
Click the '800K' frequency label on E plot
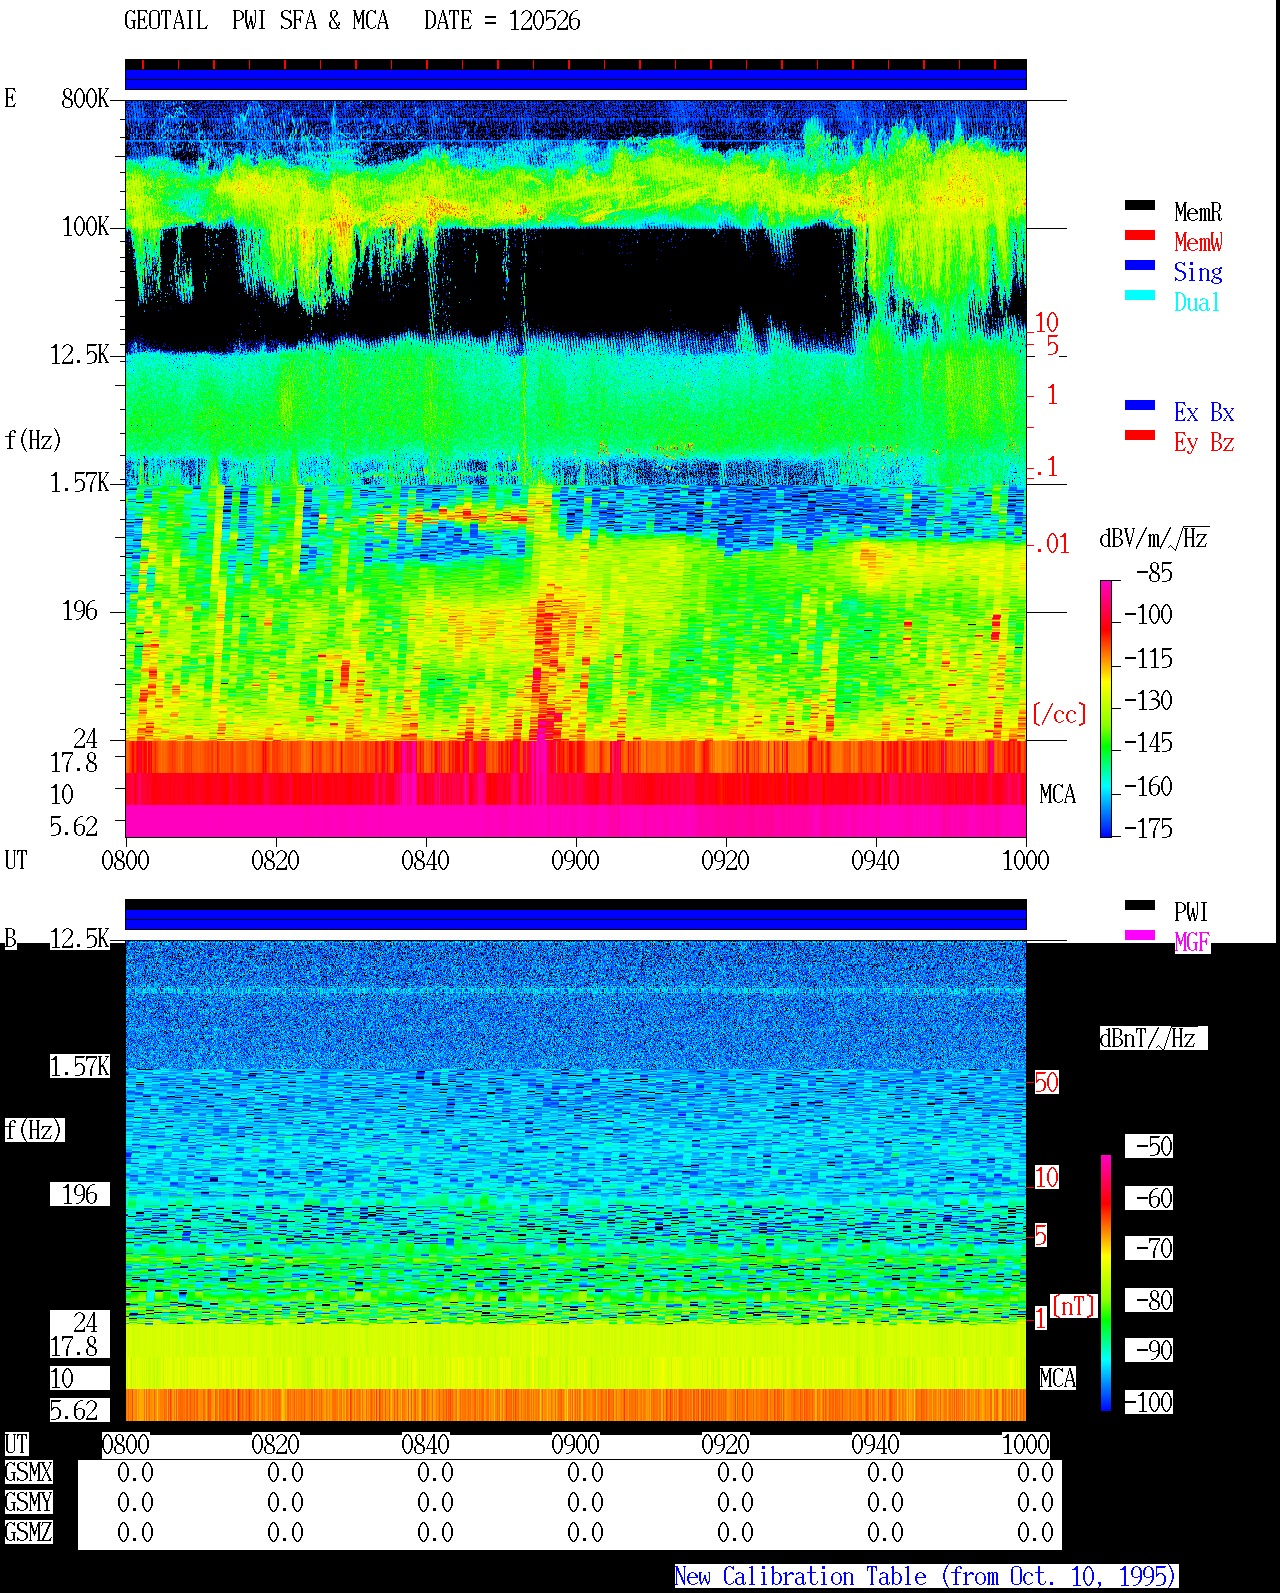85,98
